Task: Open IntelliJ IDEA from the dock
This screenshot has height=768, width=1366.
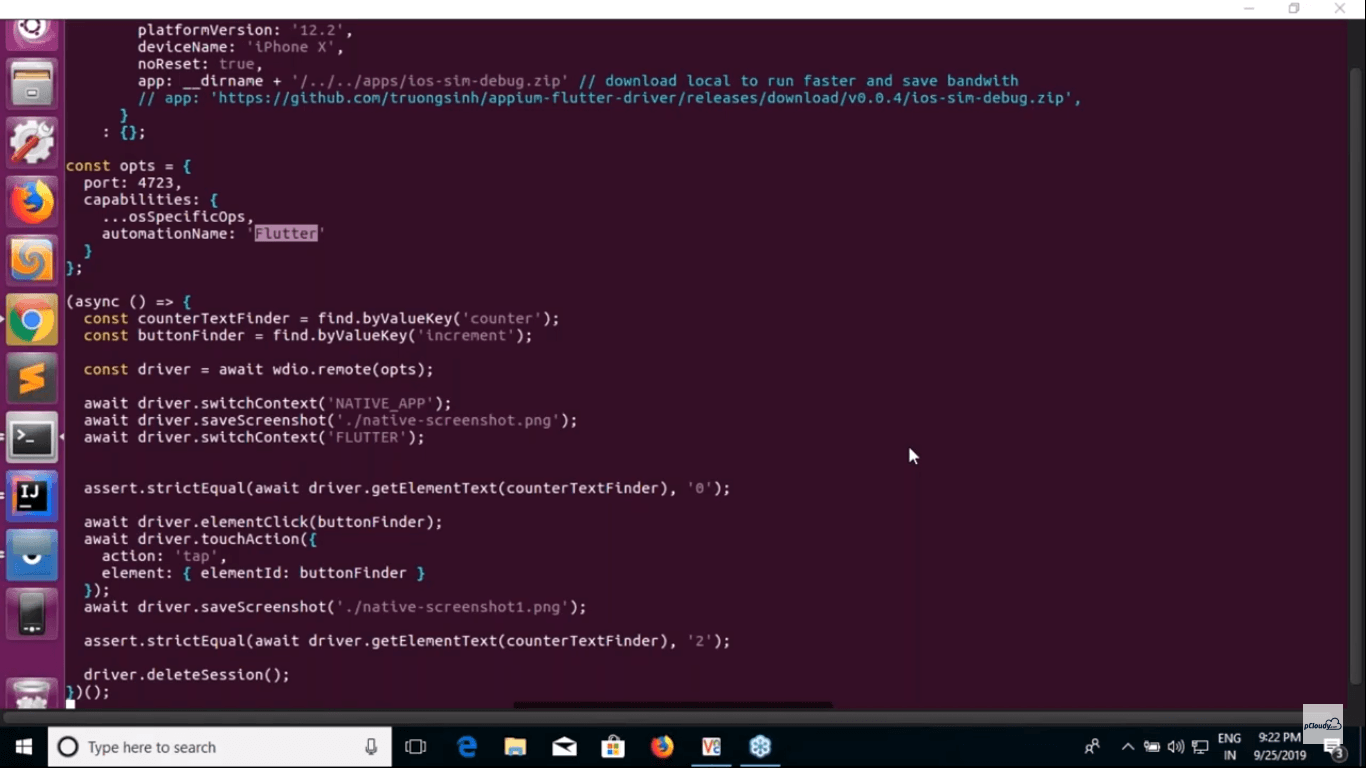Action: tap(32, 496)
